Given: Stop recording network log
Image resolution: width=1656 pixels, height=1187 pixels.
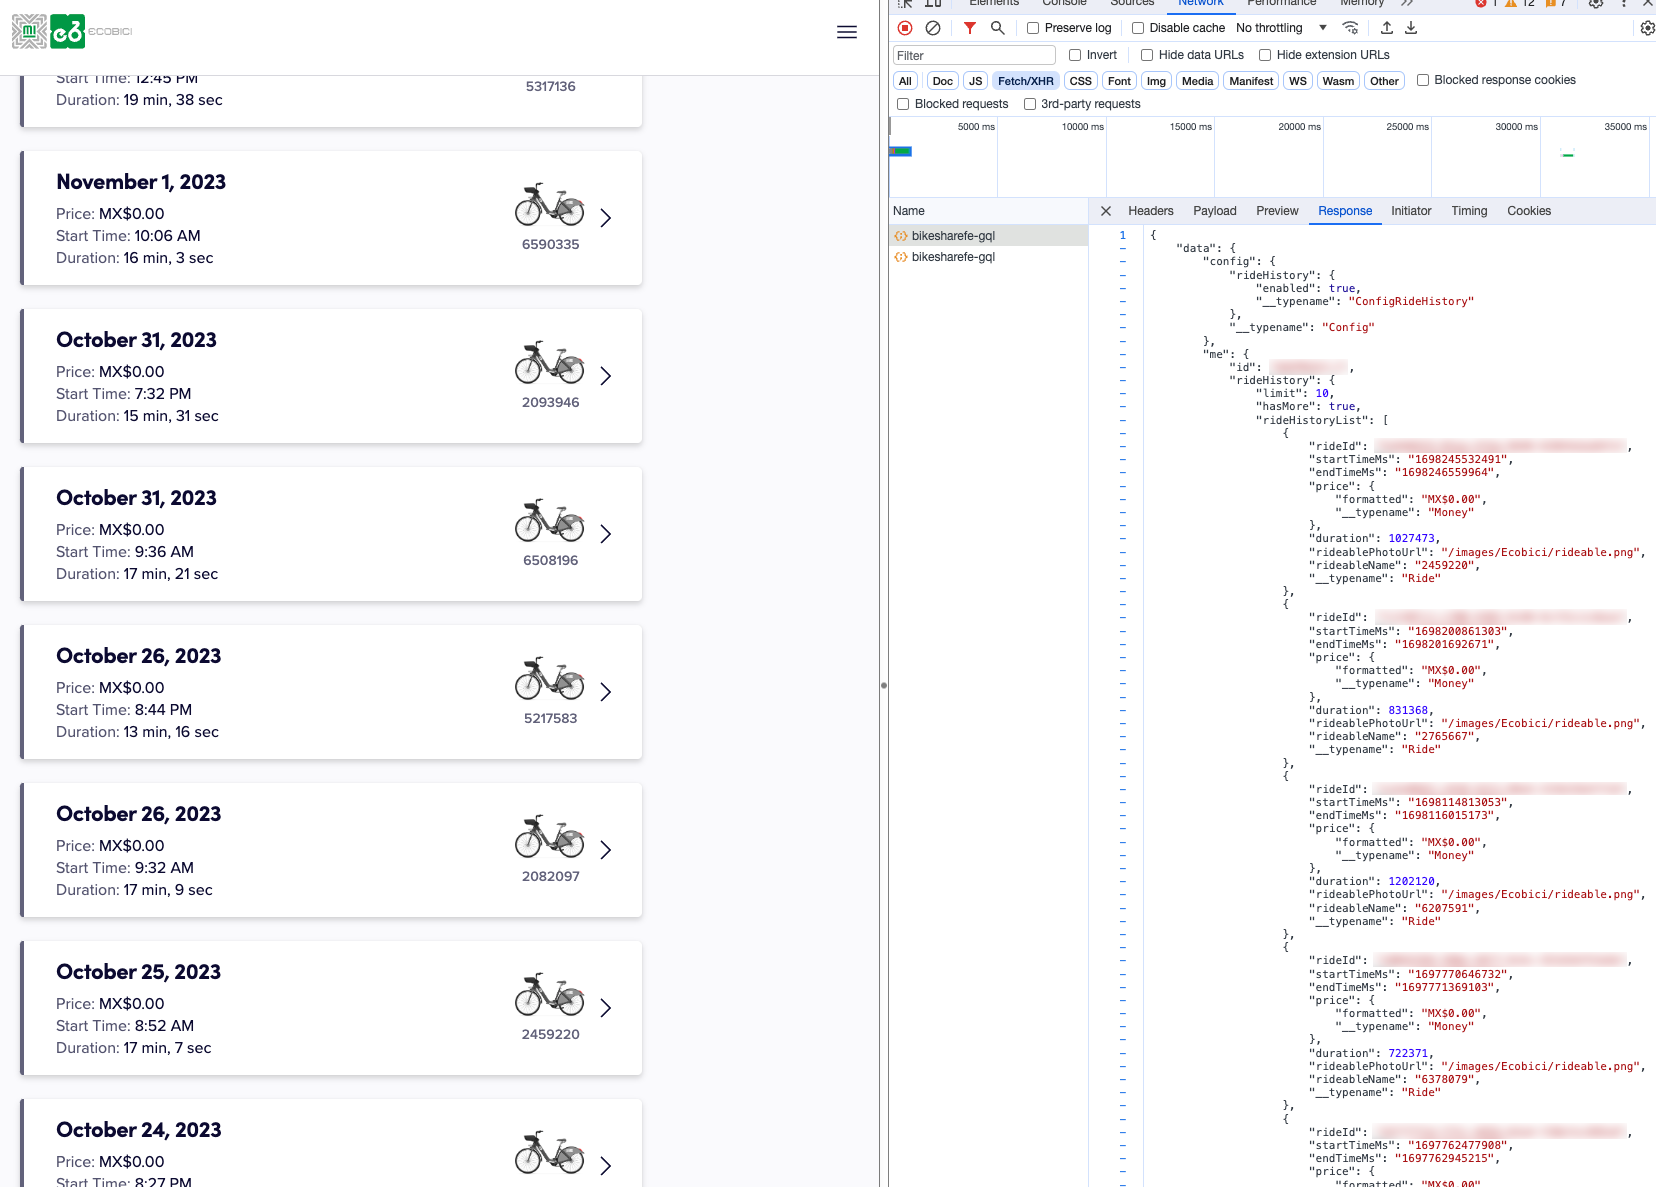Looking at the screenshot, I should (905, 28).
